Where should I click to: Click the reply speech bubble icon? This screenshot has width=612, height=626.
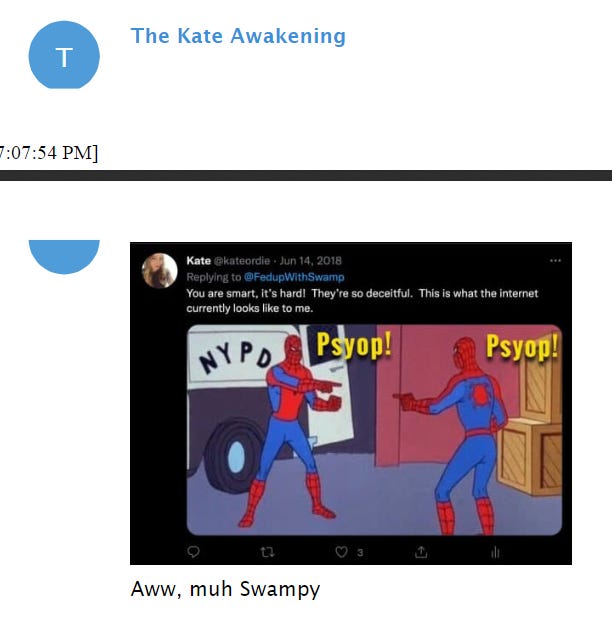point(193,552)
